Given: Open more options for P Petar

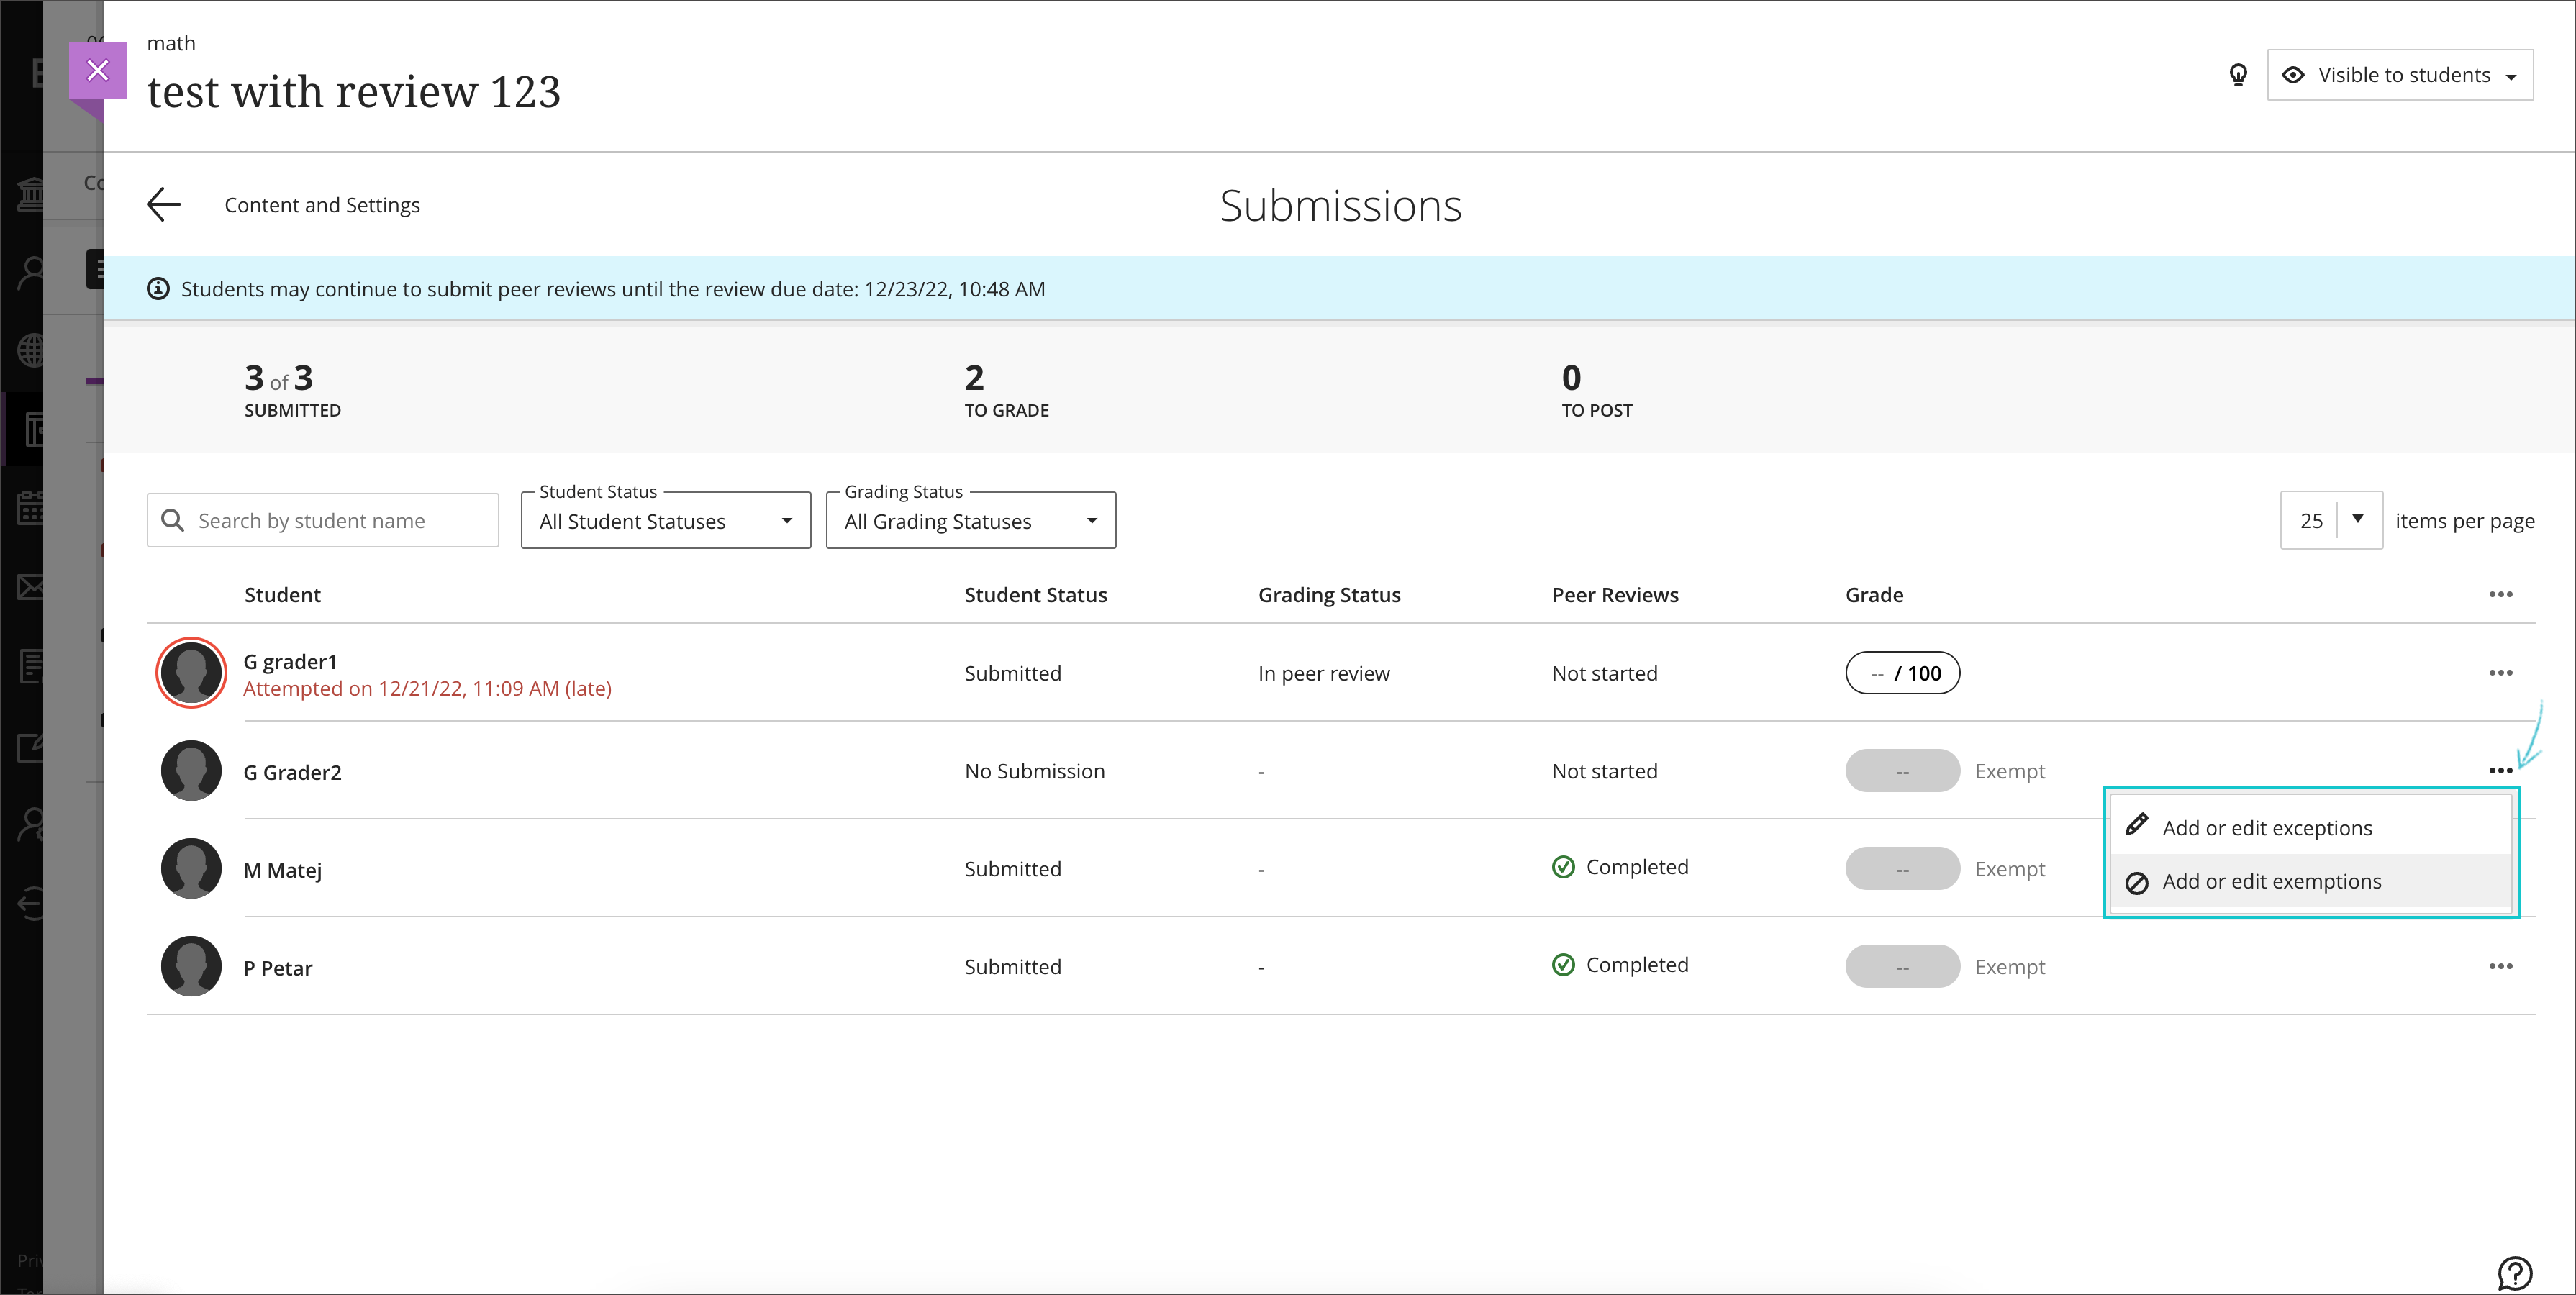Looking at the screenshot, I should coord(2500,966).
